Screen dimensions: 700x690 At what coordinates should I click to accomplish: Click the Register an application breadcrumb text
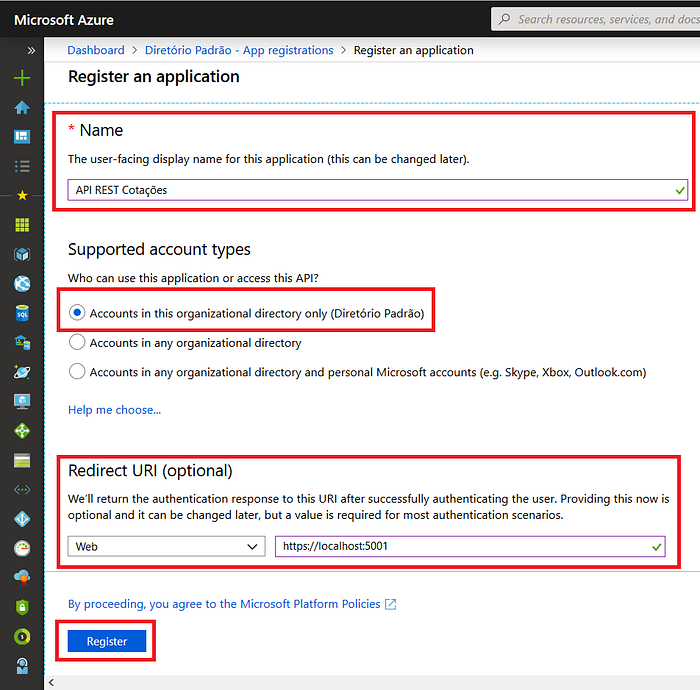click(413, 50)
